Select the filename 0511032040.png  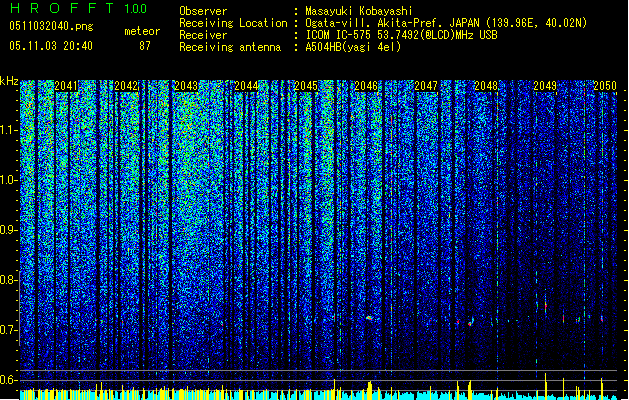pos(51,26)
